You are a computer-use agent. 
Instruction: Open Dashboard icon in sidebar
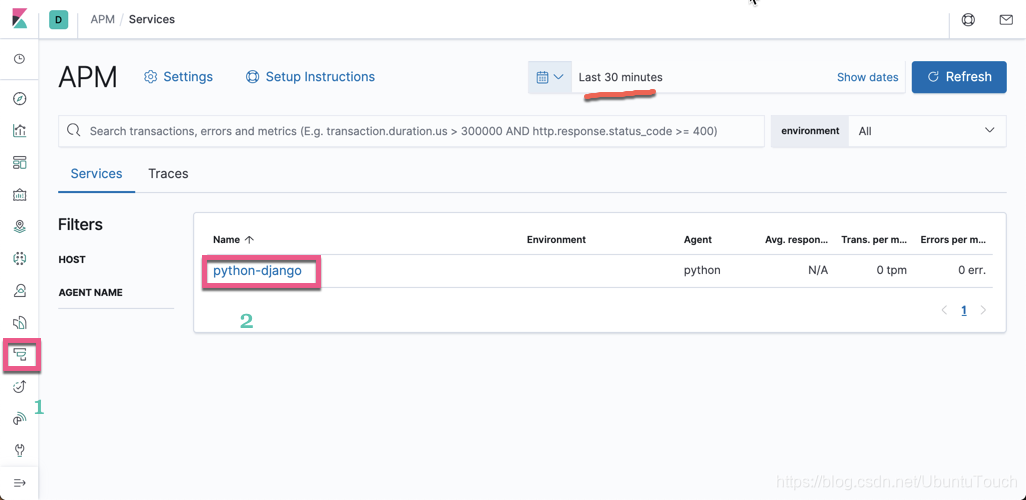pyautogui.click(x=20, y=162)
